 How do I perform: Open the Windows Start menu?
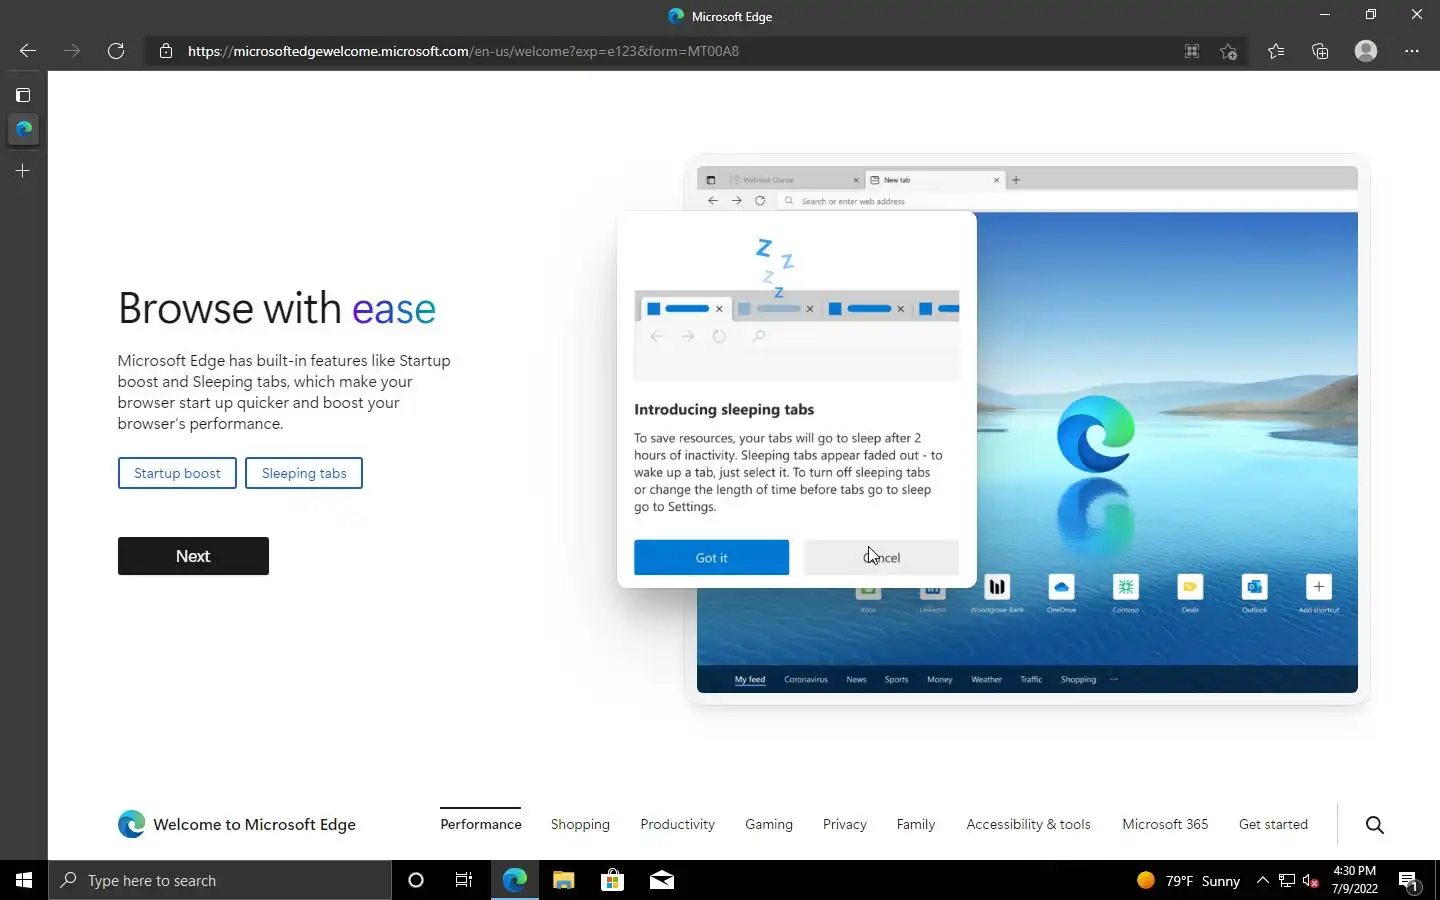(x=24, y=880)
